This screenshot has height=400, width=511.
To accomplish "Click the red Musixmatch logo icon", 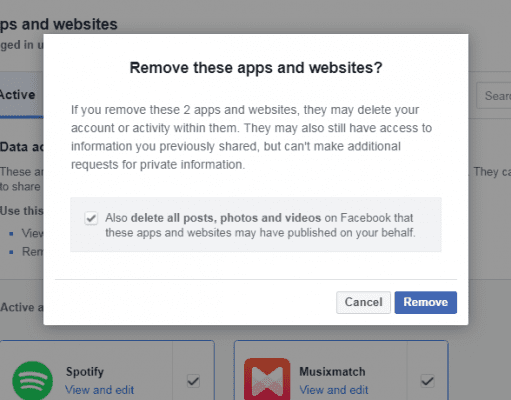I will pos(267,379).
